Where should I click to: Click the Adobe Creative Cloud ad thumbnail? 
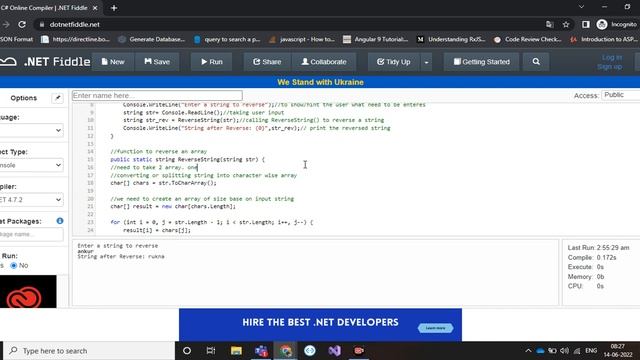click(x=28, y=291)
